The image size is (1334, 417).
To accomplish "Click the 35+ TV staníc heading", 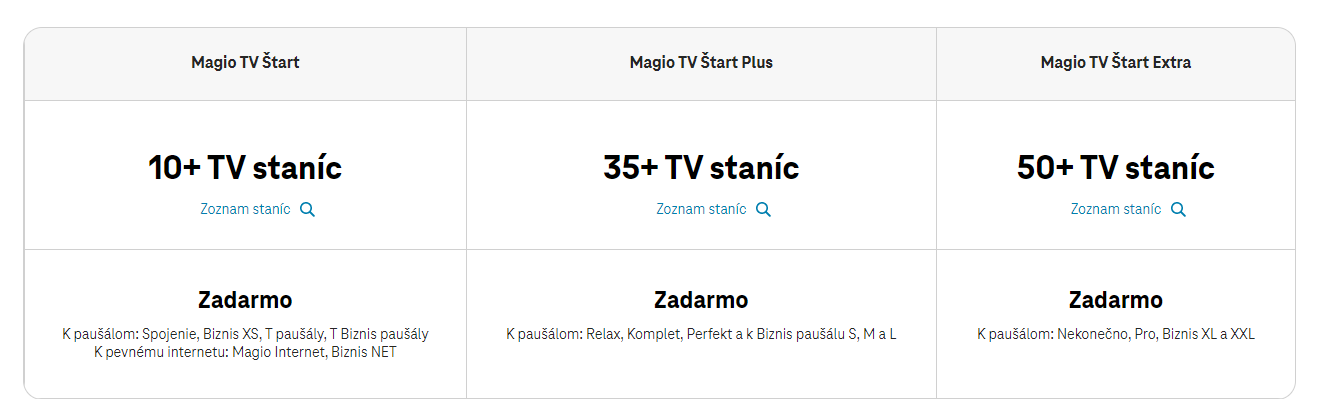I will pos(701,167).
